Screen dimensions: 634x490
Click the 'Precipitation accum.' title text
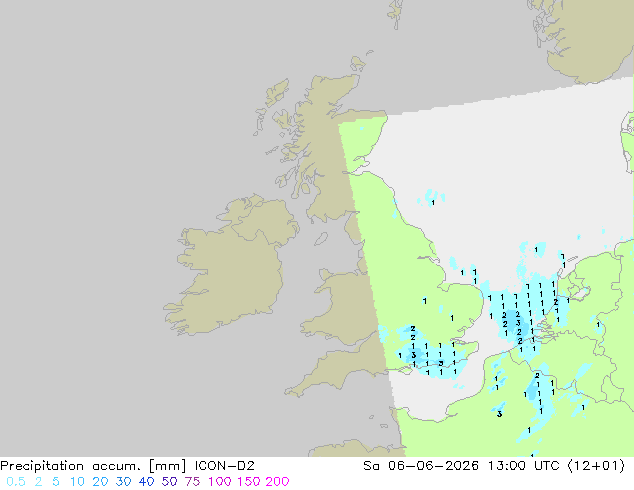(70, 466)
